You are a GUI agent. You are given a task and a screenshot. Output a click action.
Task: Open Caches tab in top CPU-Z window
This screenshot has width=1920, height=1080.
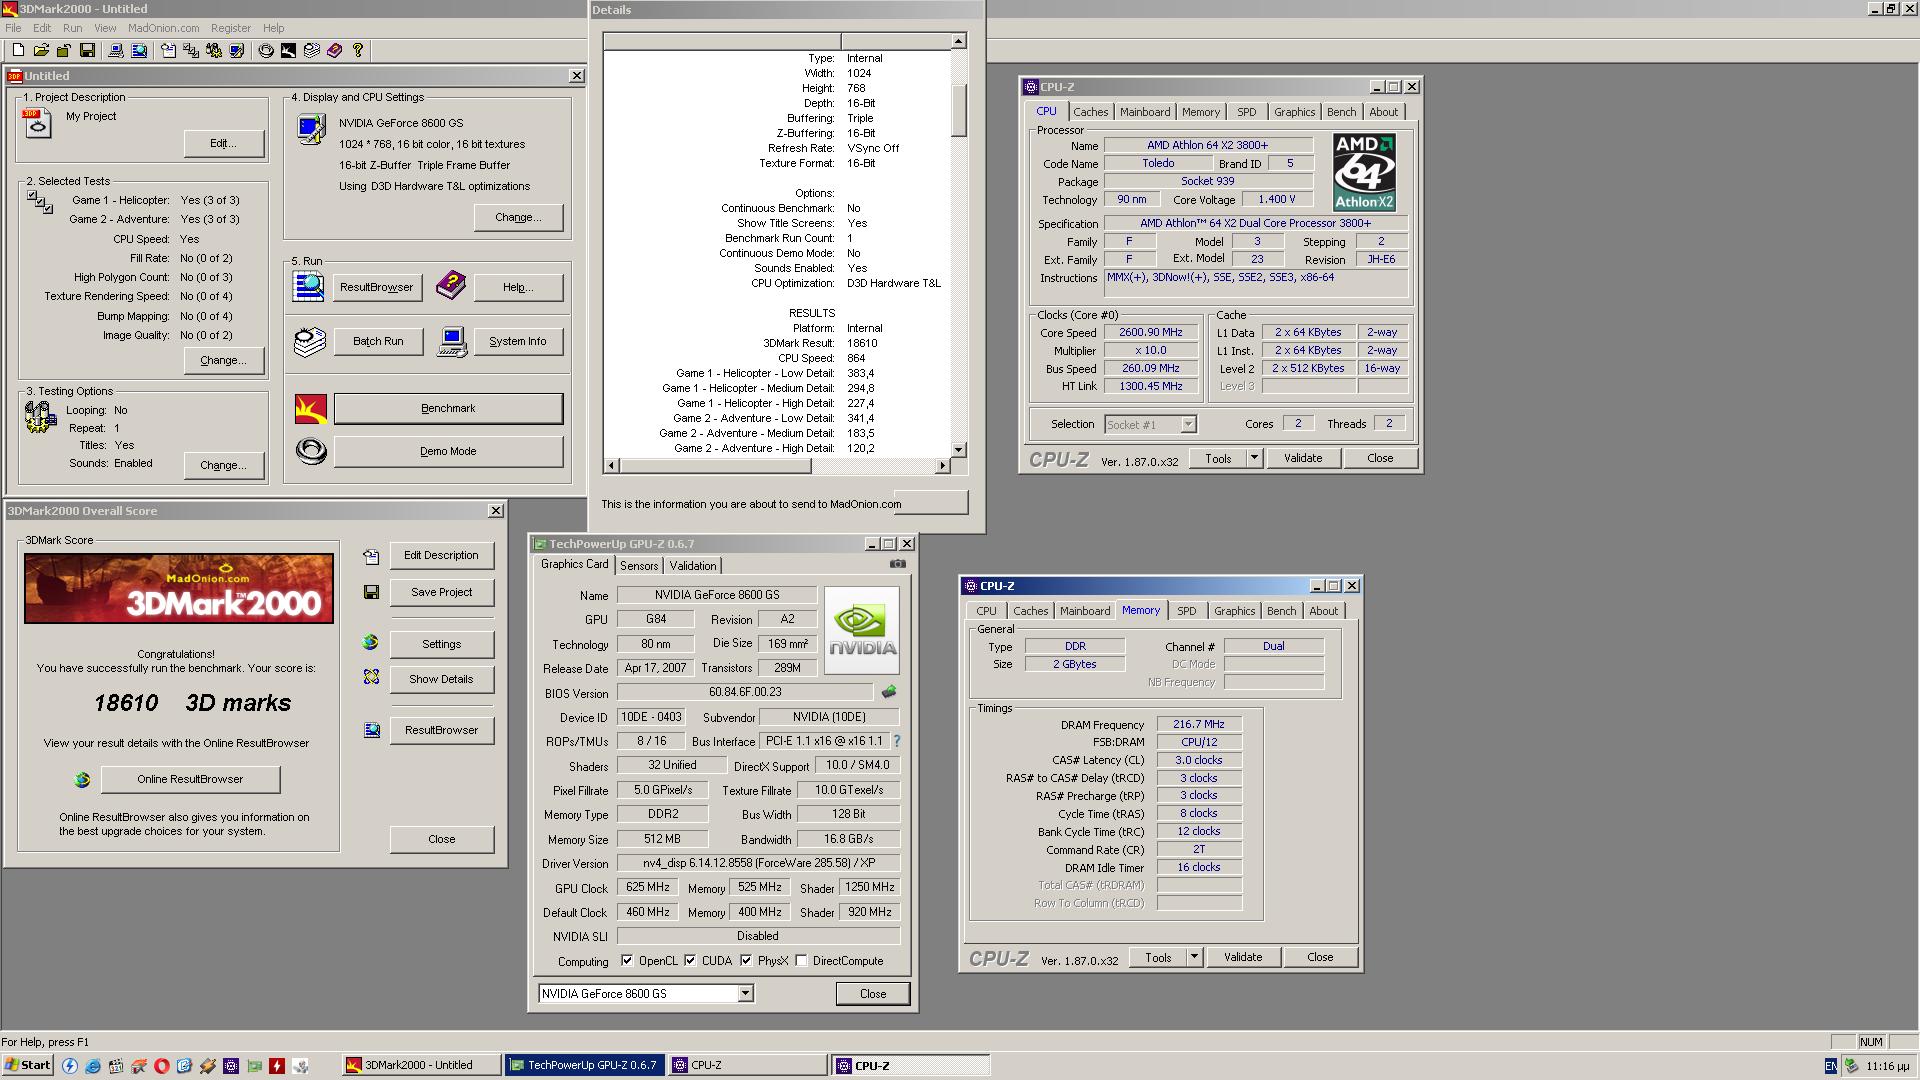[x=1090, y=112]
